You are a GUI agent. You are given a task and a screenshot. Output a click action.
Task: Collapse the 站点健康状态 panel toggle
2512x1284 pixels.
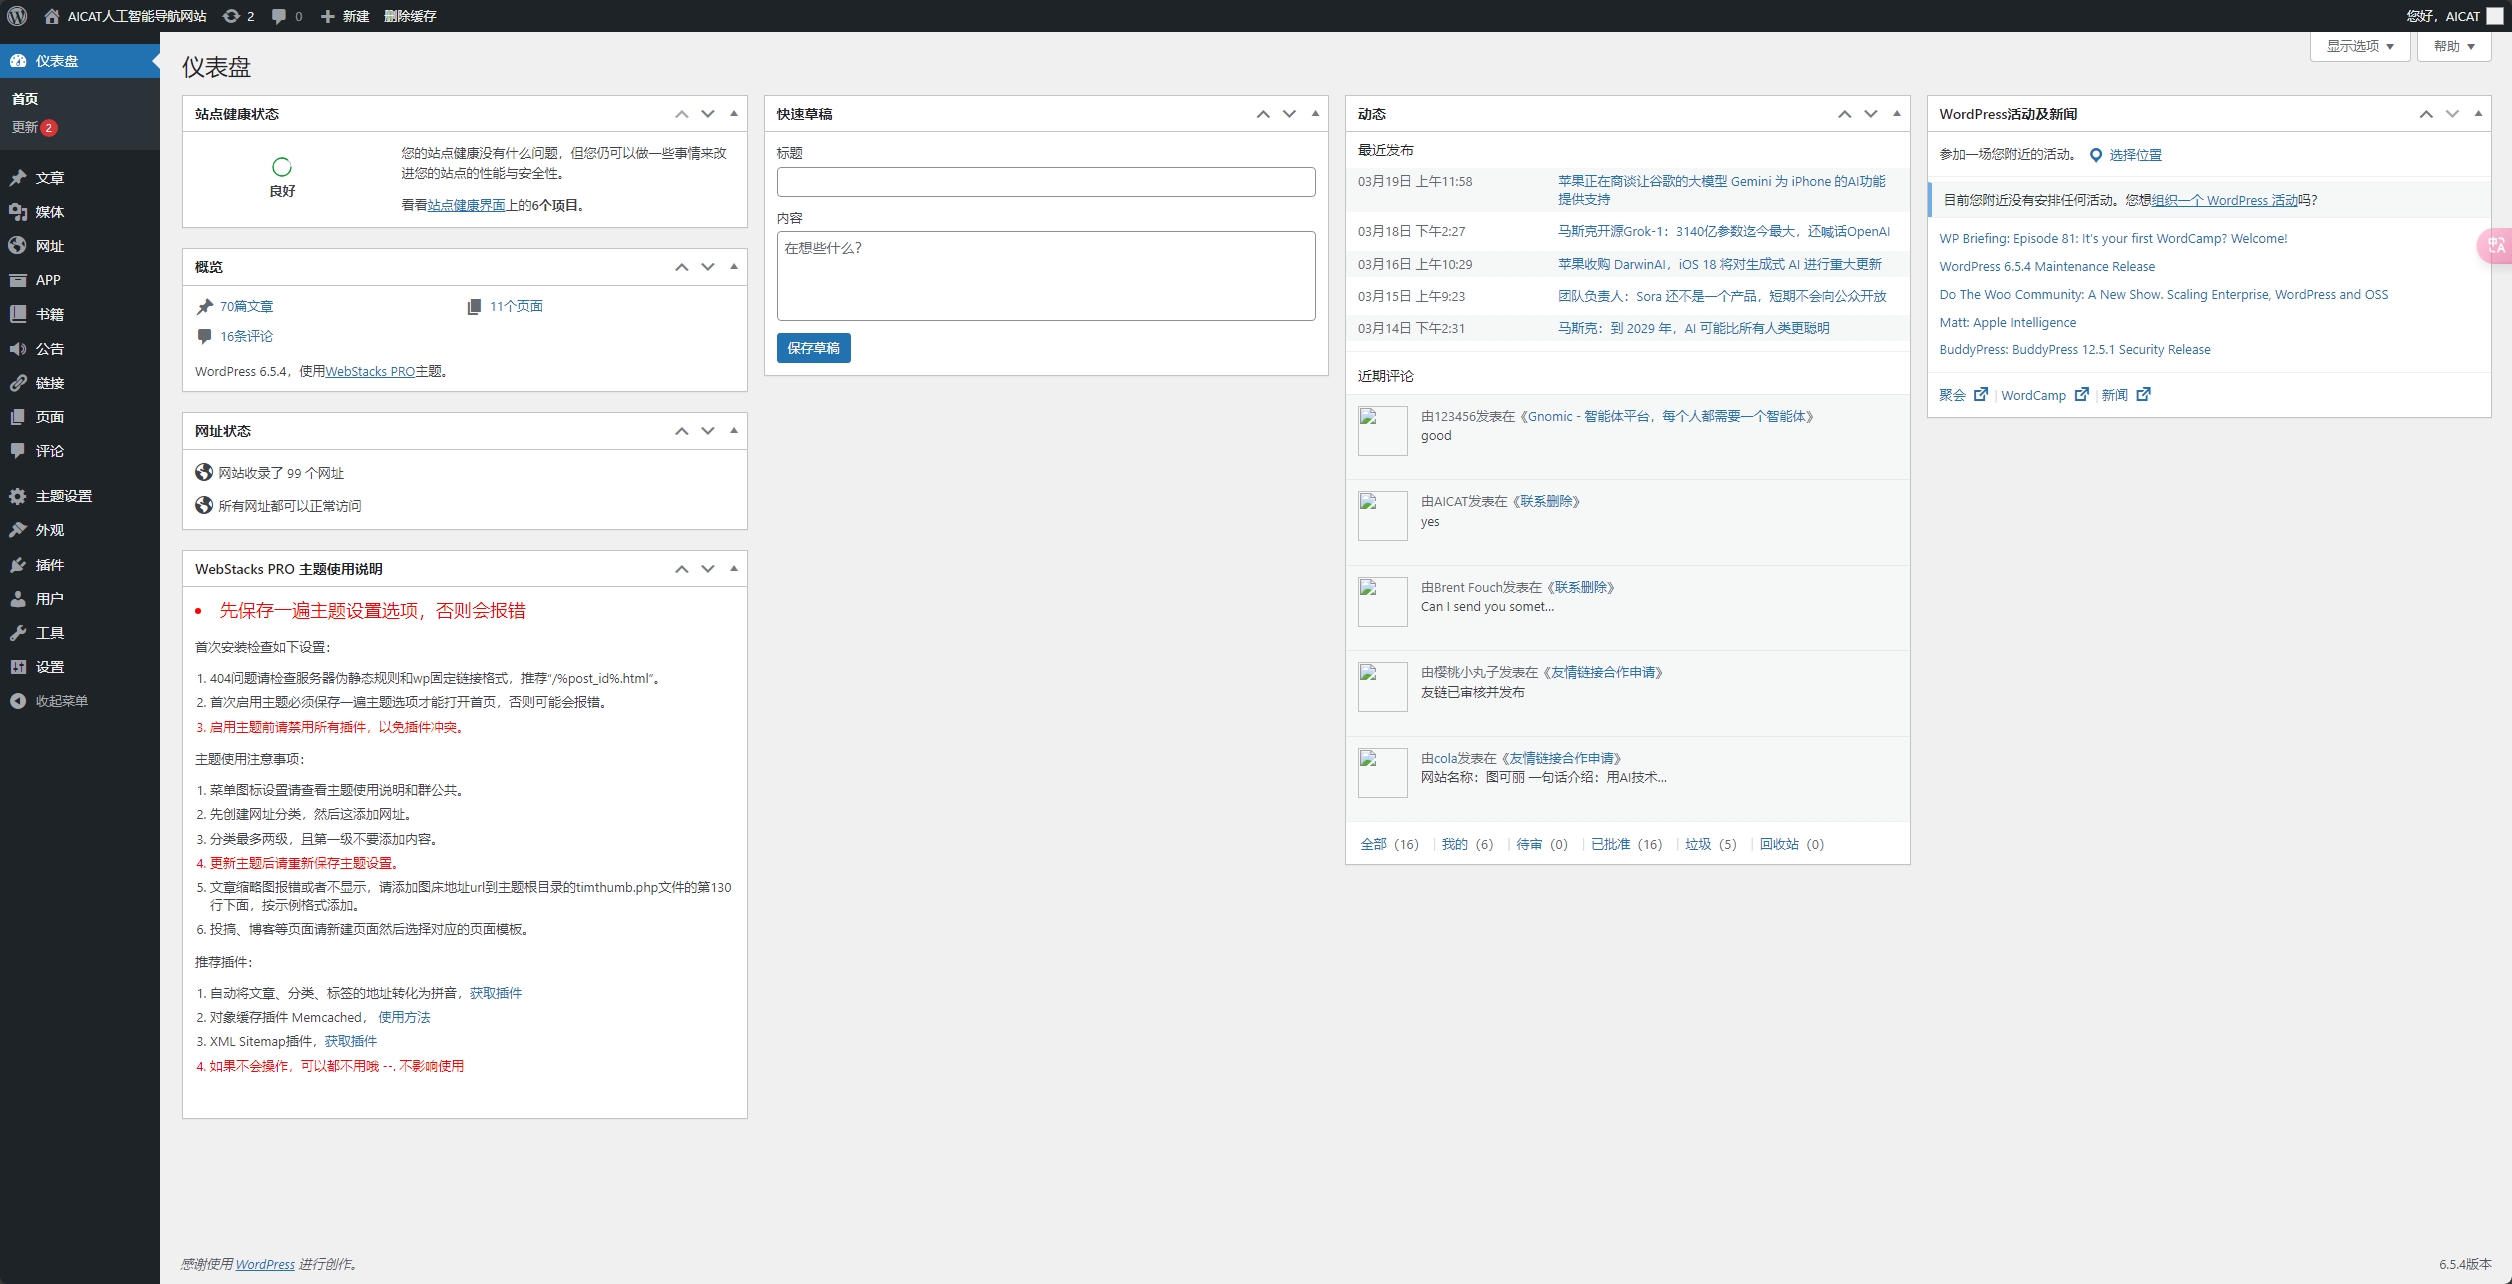(734, 114)
